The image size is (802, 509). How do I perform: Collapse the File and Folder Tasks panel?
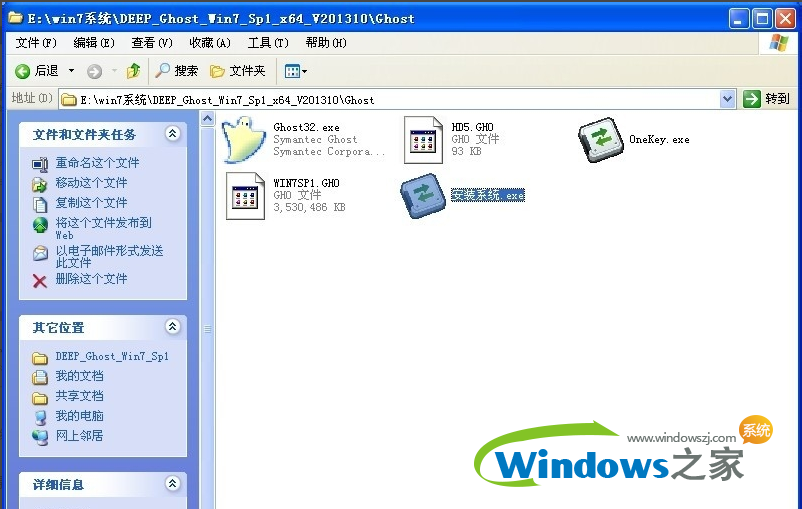(x=173, y=134)
